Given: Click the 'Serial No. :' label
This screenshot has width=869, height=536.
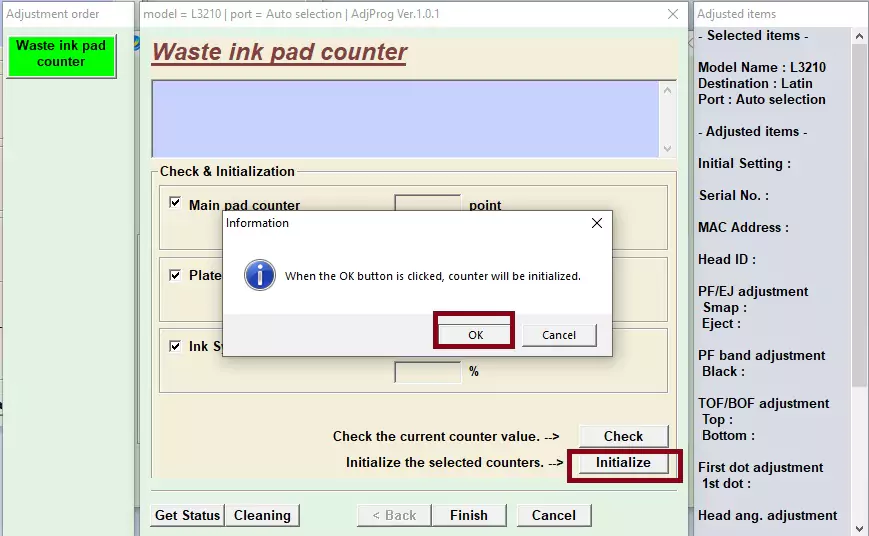Looking at the screenshot, I should pyautogui.click(x=733, y=195).
